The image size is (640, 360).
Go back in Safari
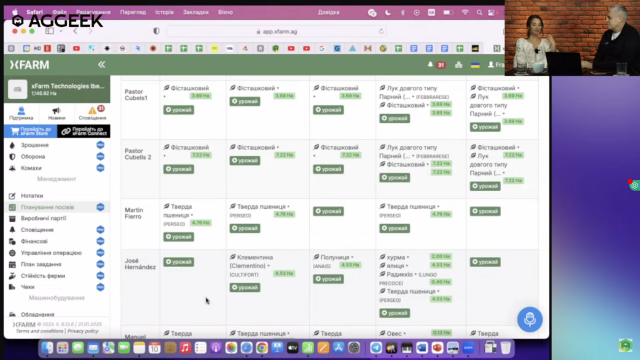tap(75, 31)
